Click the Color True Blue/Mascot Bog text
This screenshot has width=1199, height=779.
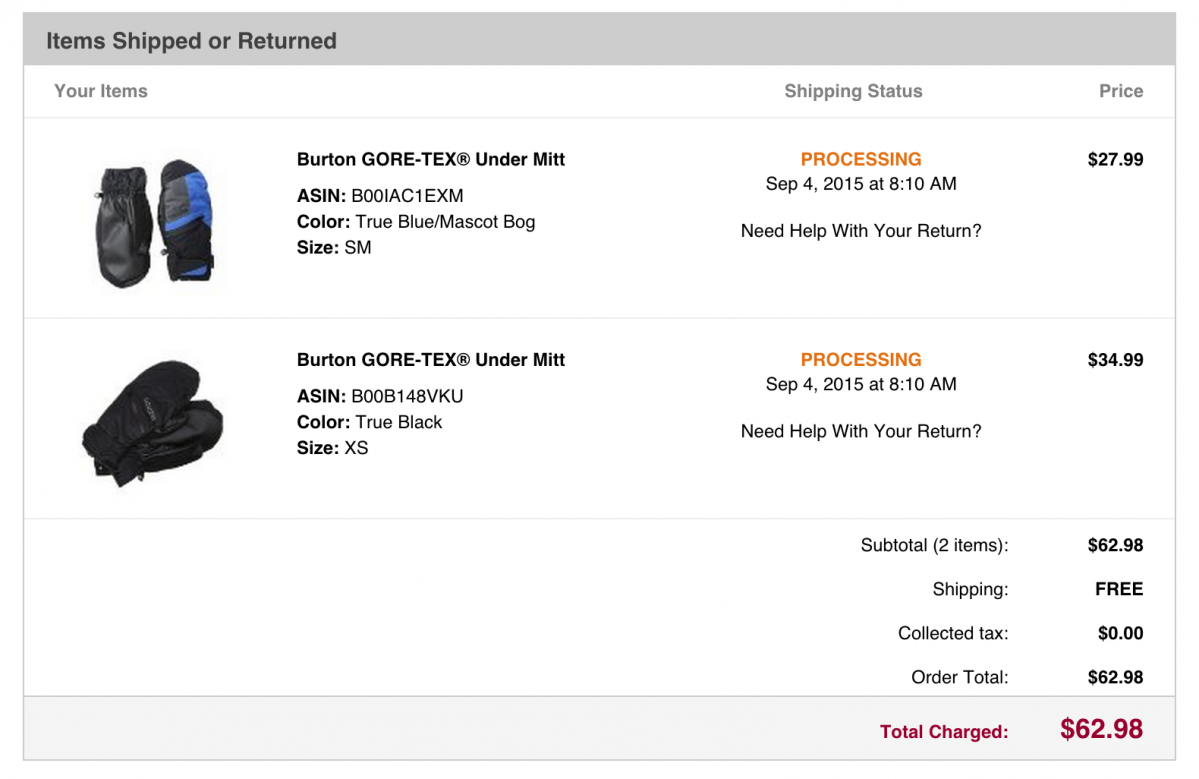pyautogui.click(x=416, y=222)
